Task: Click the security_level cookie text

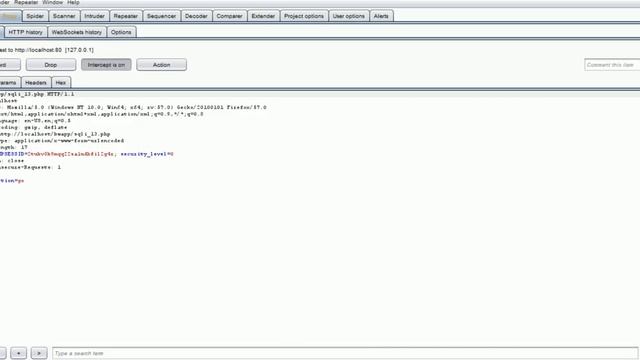Action: coord(147,154)
